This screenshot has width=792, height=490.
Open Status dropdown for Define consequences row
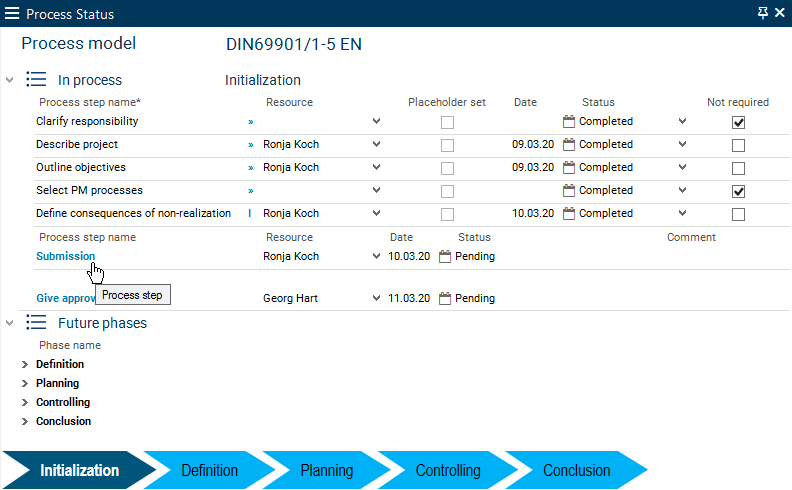tap(682, 213)
